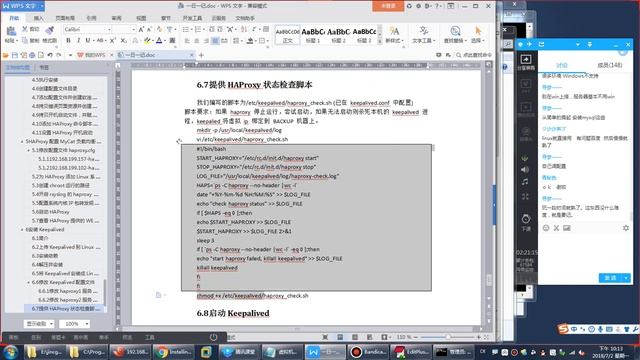640x360 pixels.
Task: Click the speaker volume icon in chat sidebar
Action: coord(525,169)
